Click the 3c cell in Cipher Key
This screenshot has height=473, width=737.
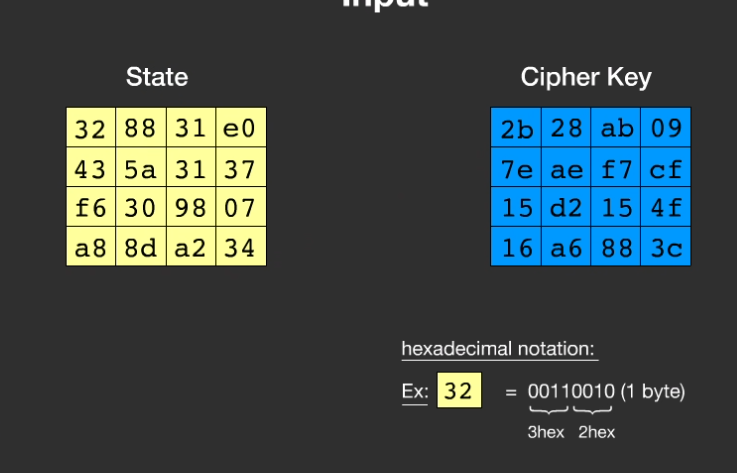click(666, 247)
